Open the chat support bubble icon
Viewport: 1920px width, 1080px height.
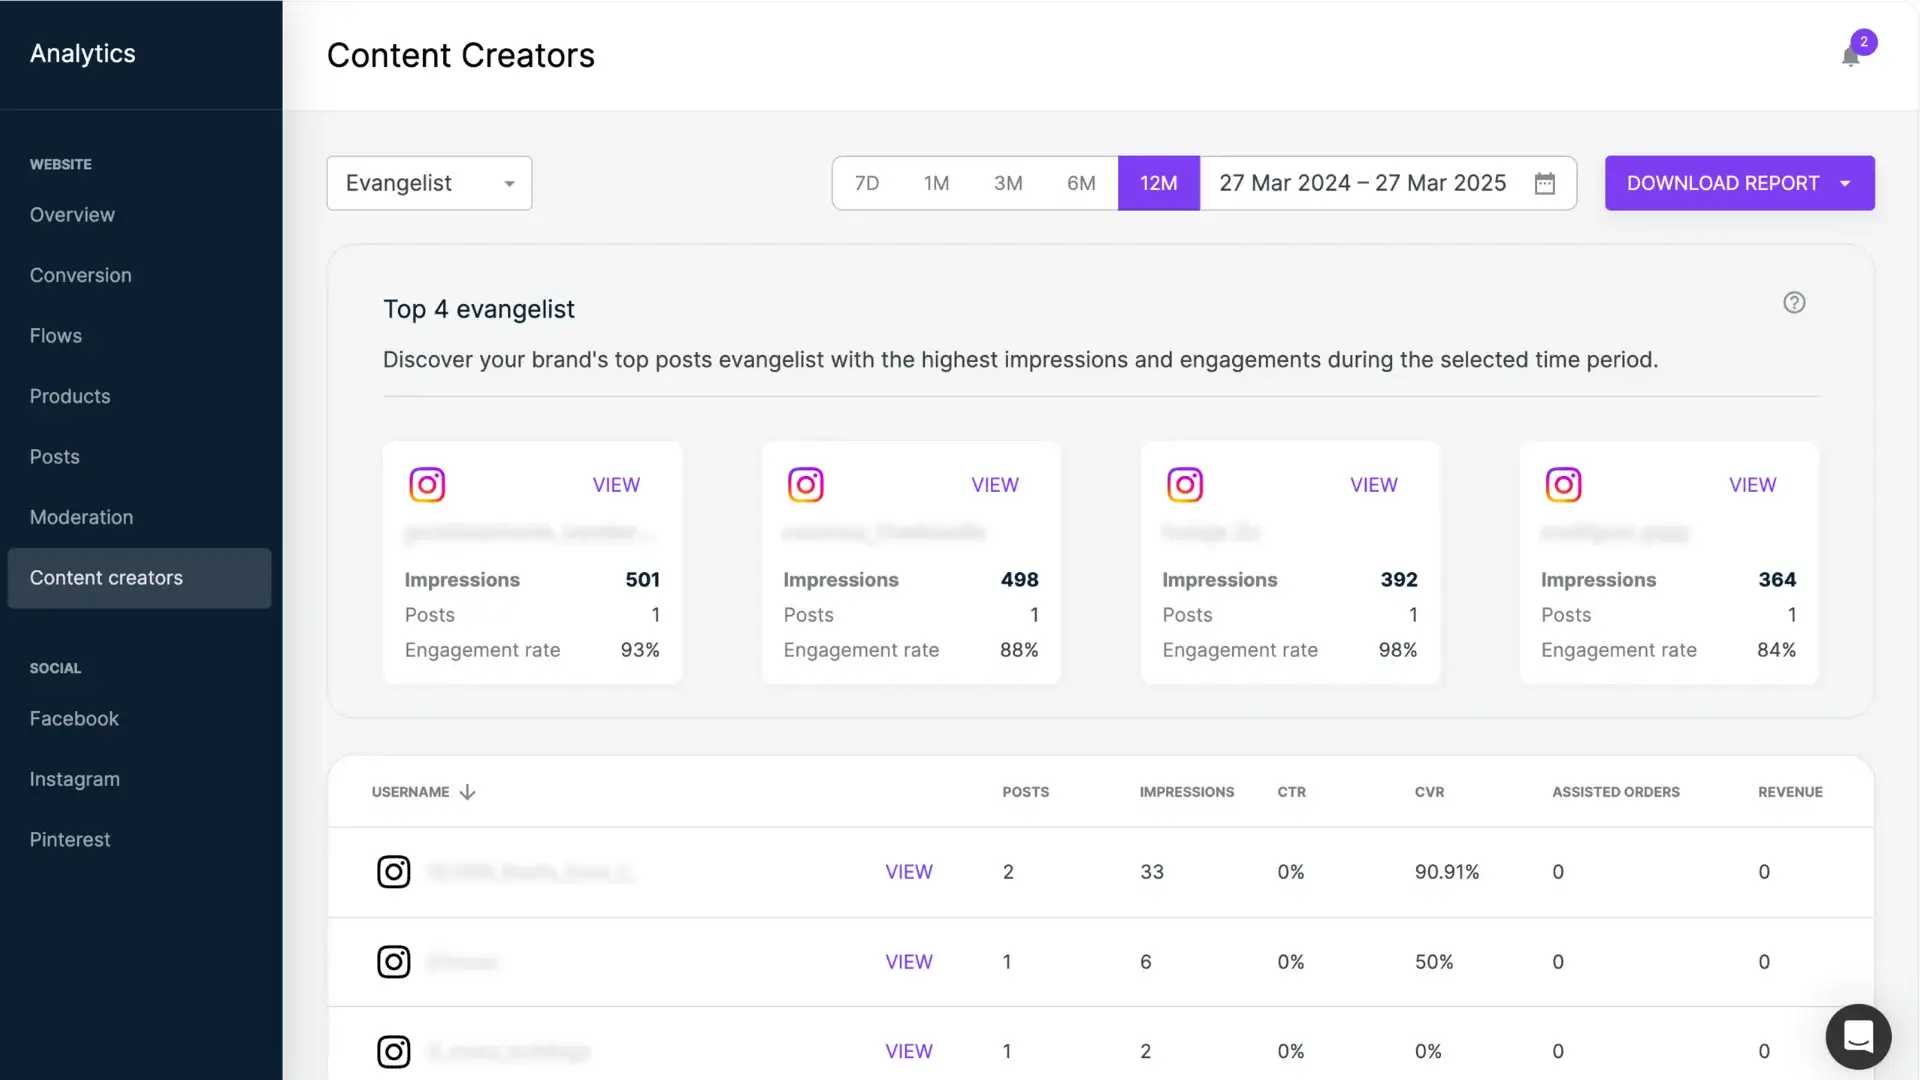point(1858,1036)
